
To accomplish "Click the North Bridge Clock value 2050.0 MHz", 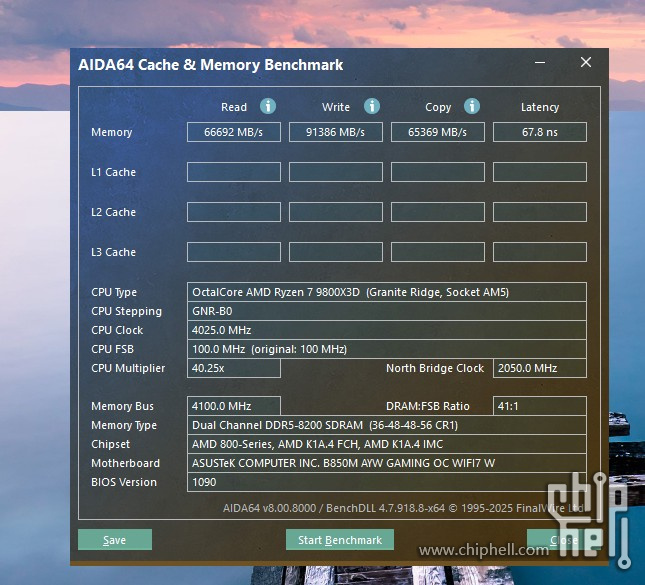I will pos(540,368).
